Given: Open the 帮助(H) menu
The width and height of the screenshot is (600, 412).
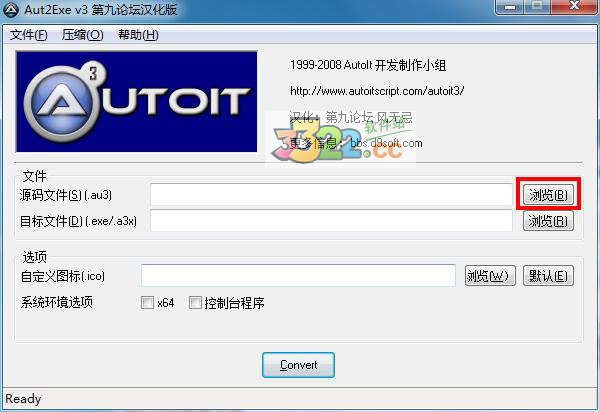Looking at the screenshot, I should pyautogui.click(x=138, y=35).
